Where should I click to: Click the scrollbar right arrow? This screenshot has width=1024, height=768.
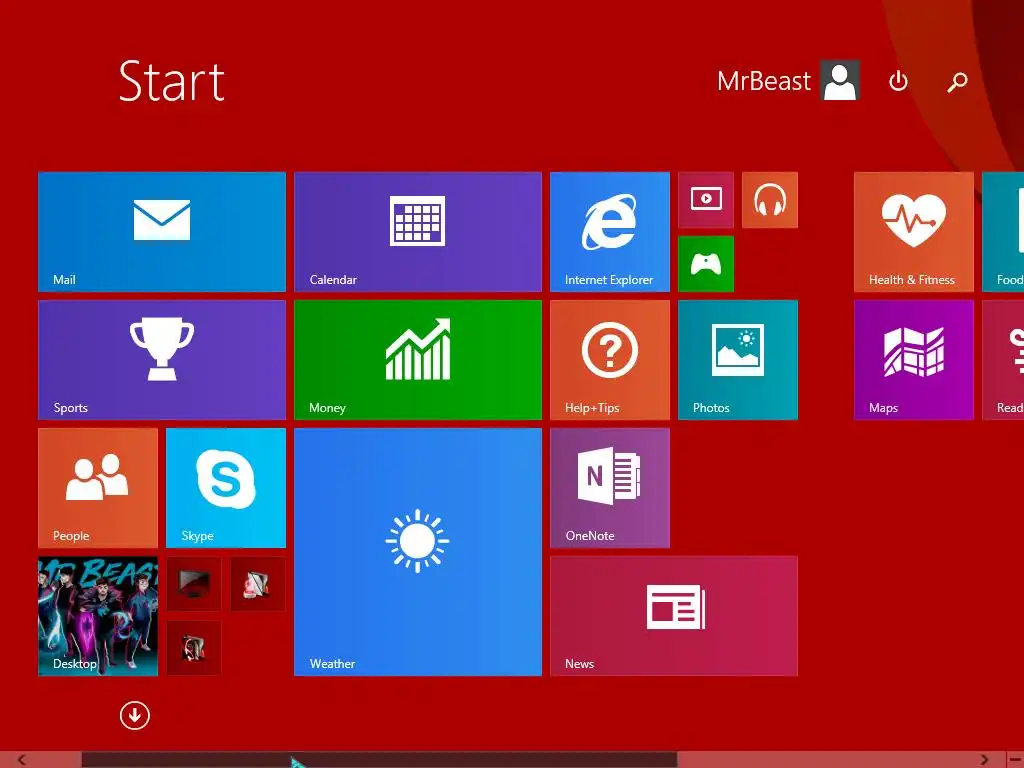984,760
